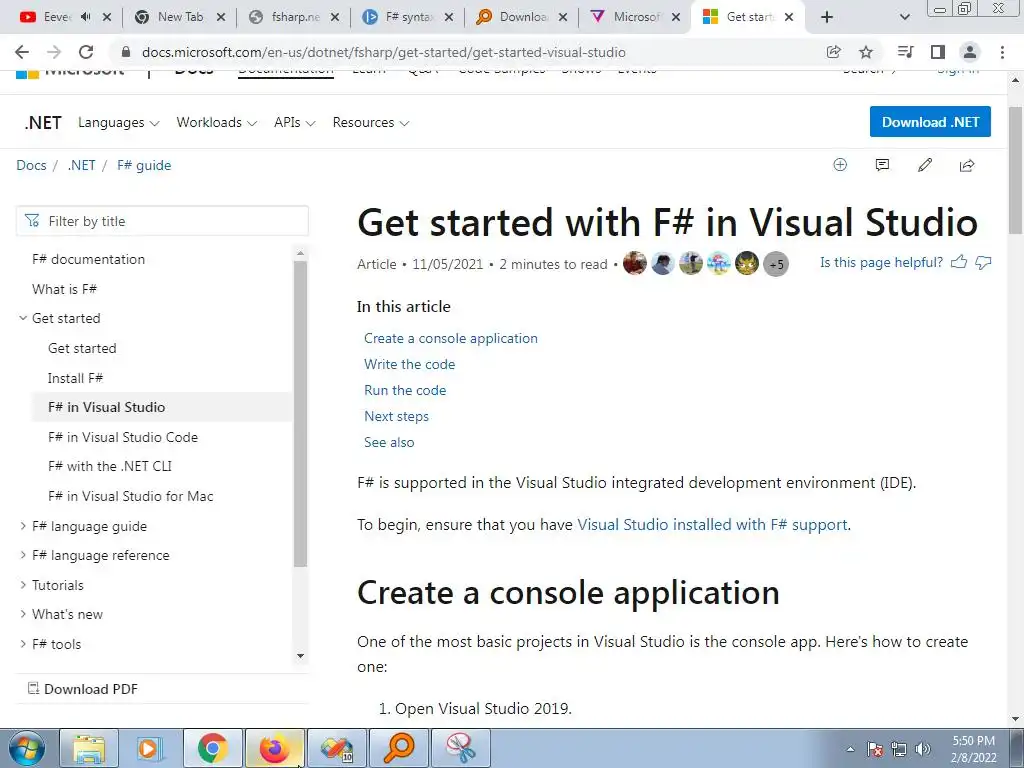Viewport: 1024px width, 768px height.
Task: Jump to Write the code section
Action: [x=409, y=364]
